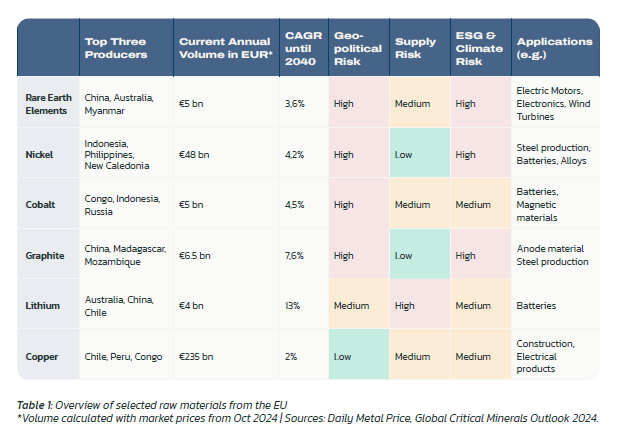The image size is (617, 443).
Task: Select the "Rare Earth Elements" row label
Action: (x=44, y=103)
